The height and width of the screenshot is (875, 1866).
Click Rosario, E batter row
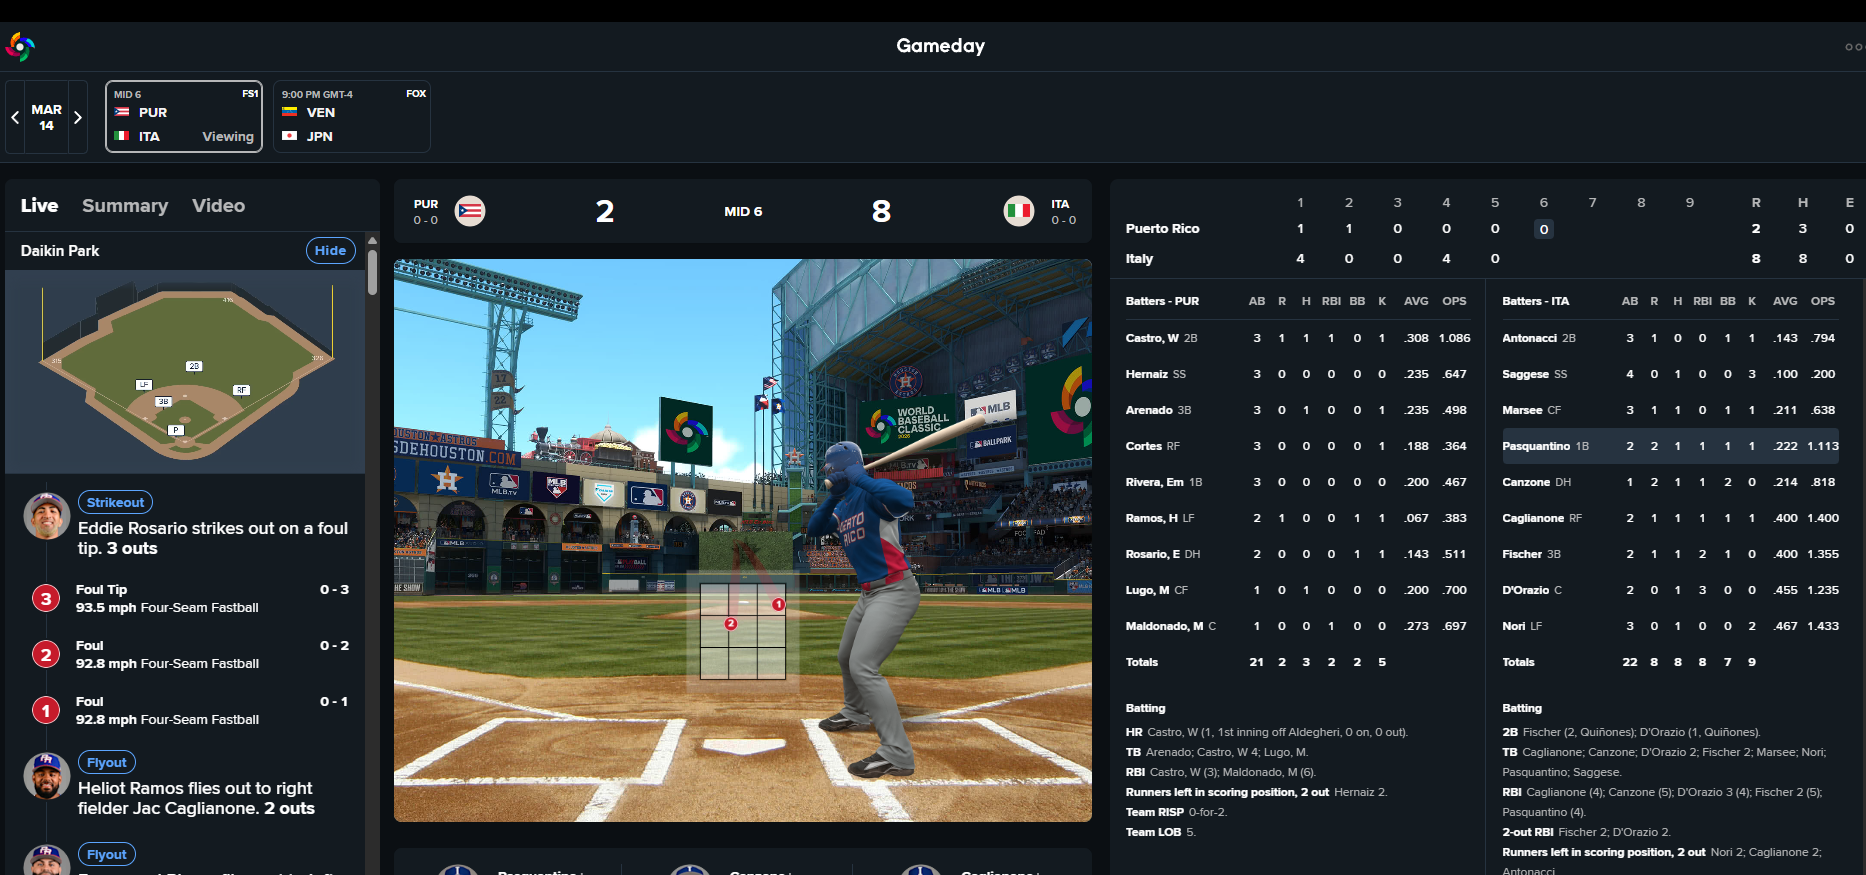1298,554
